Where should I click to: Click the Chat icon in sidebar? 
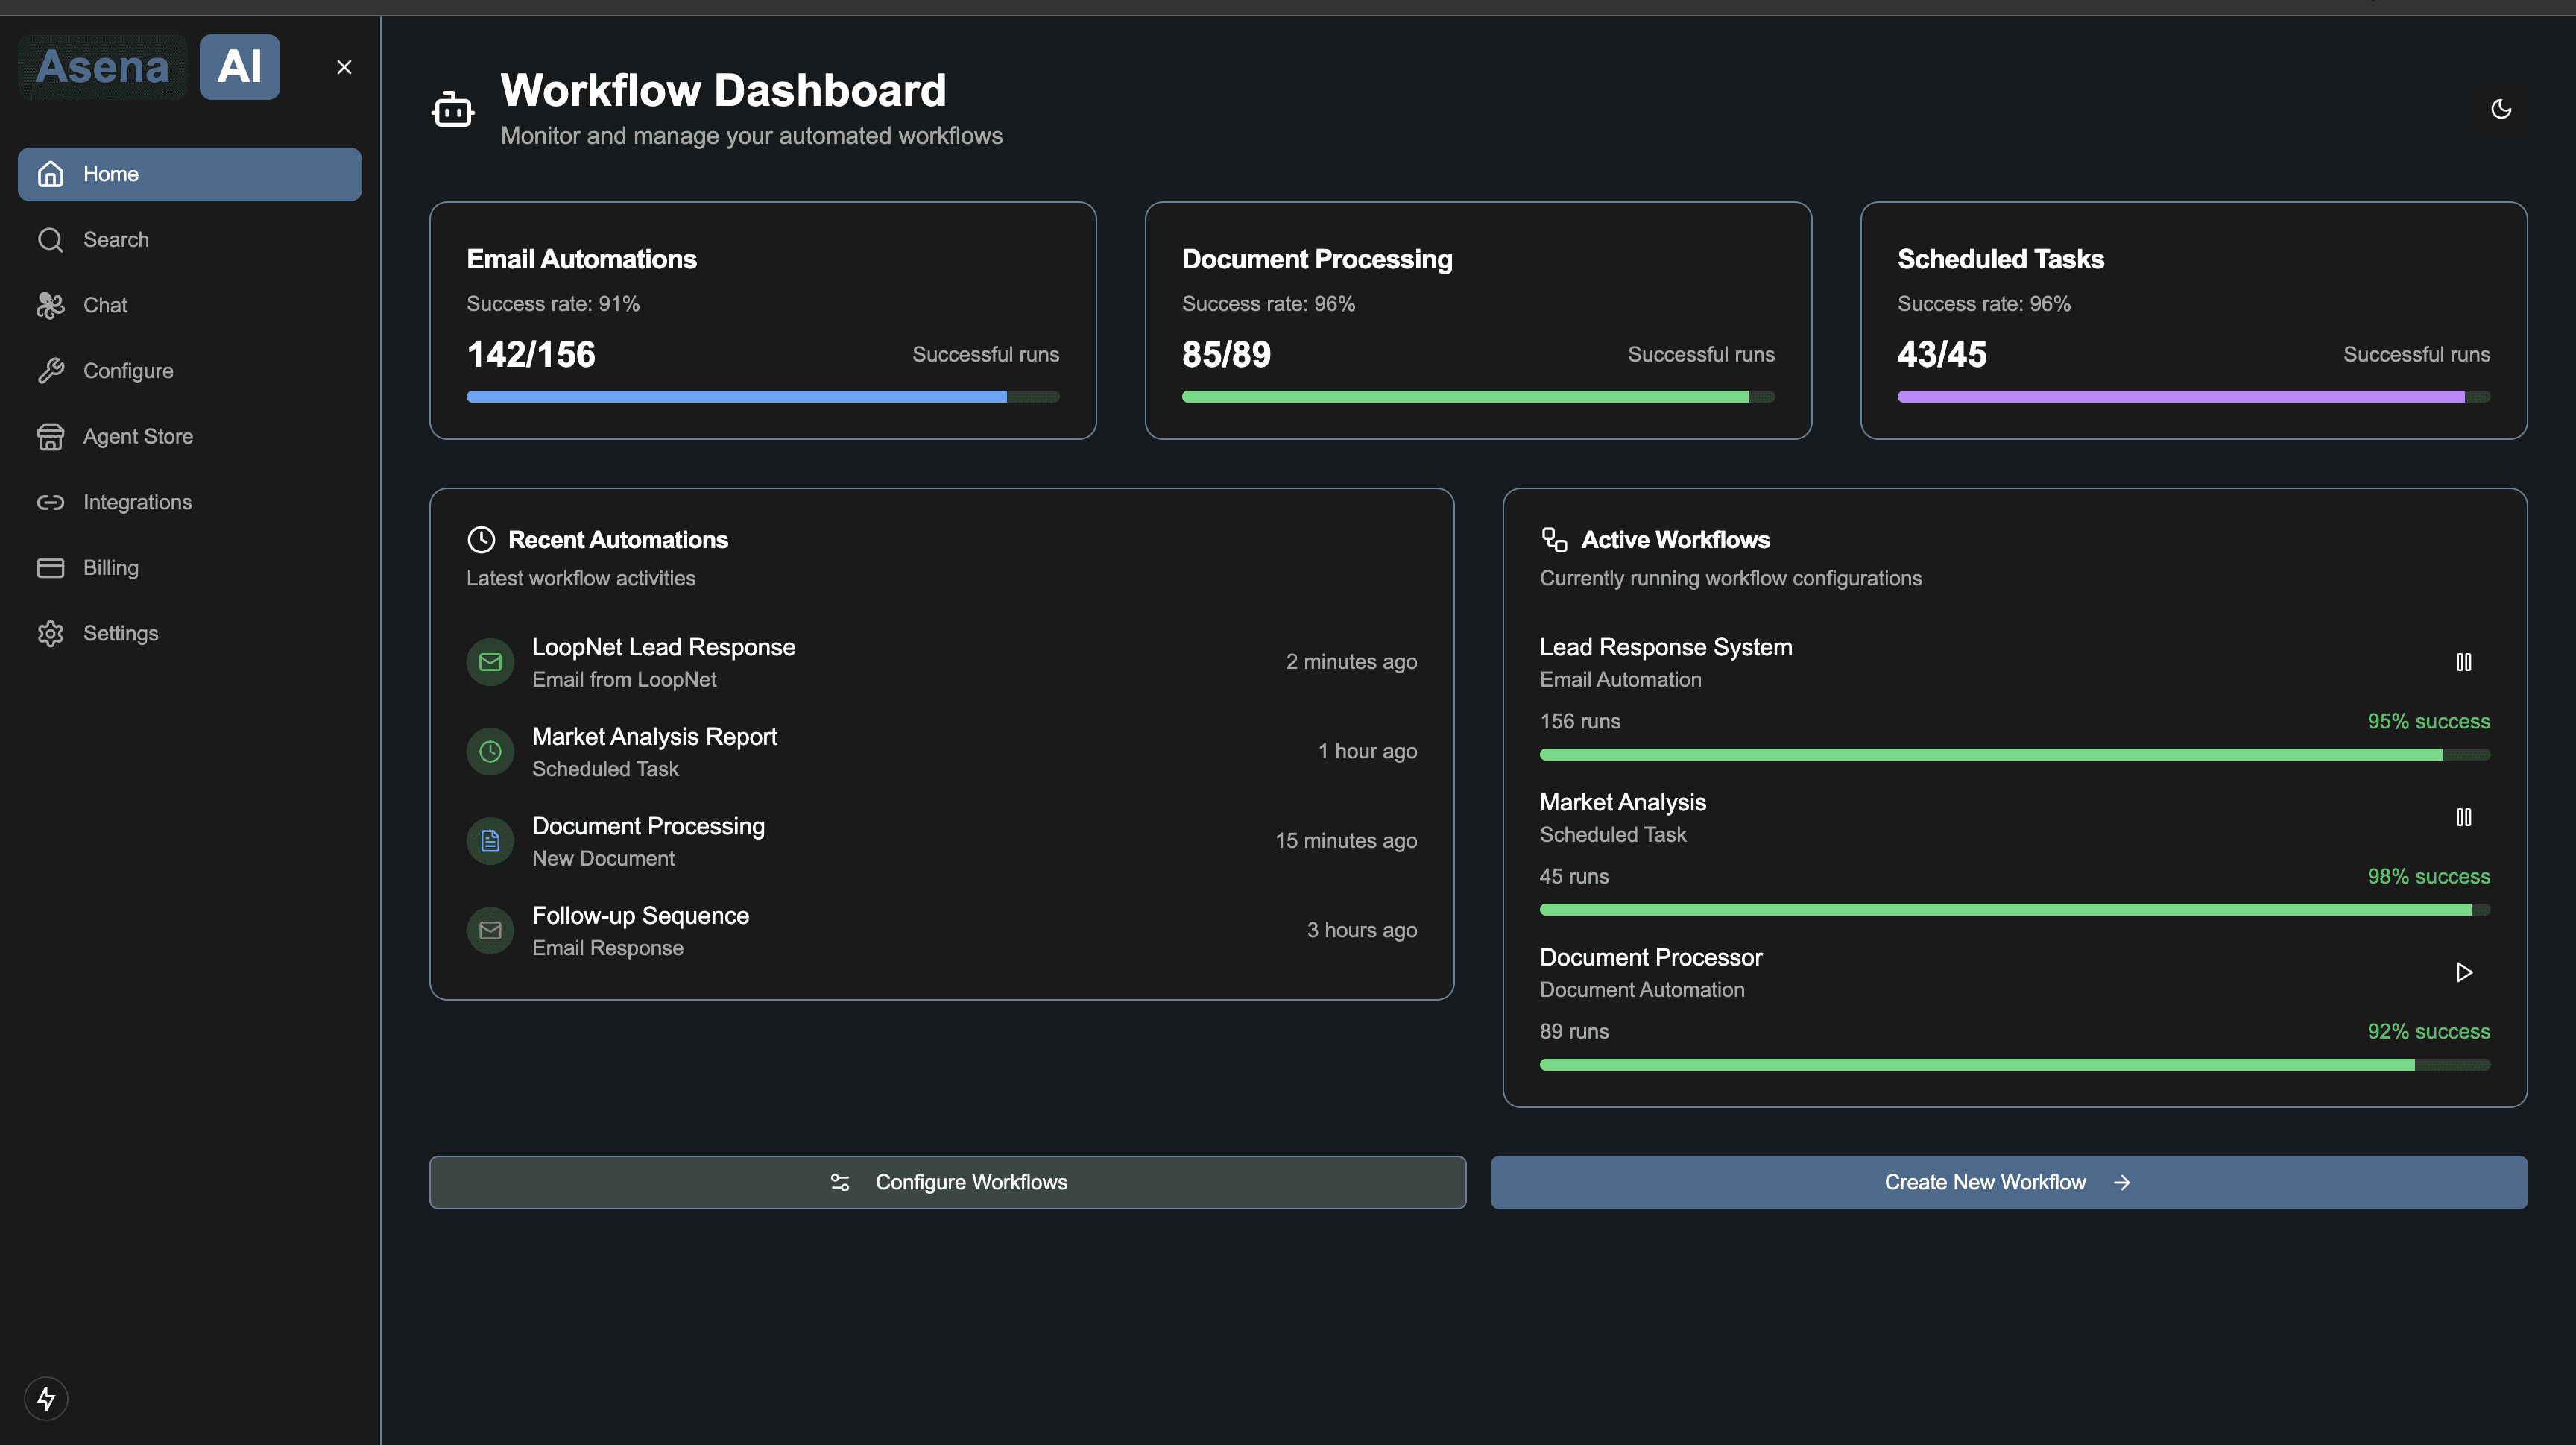tap(50, 305)
